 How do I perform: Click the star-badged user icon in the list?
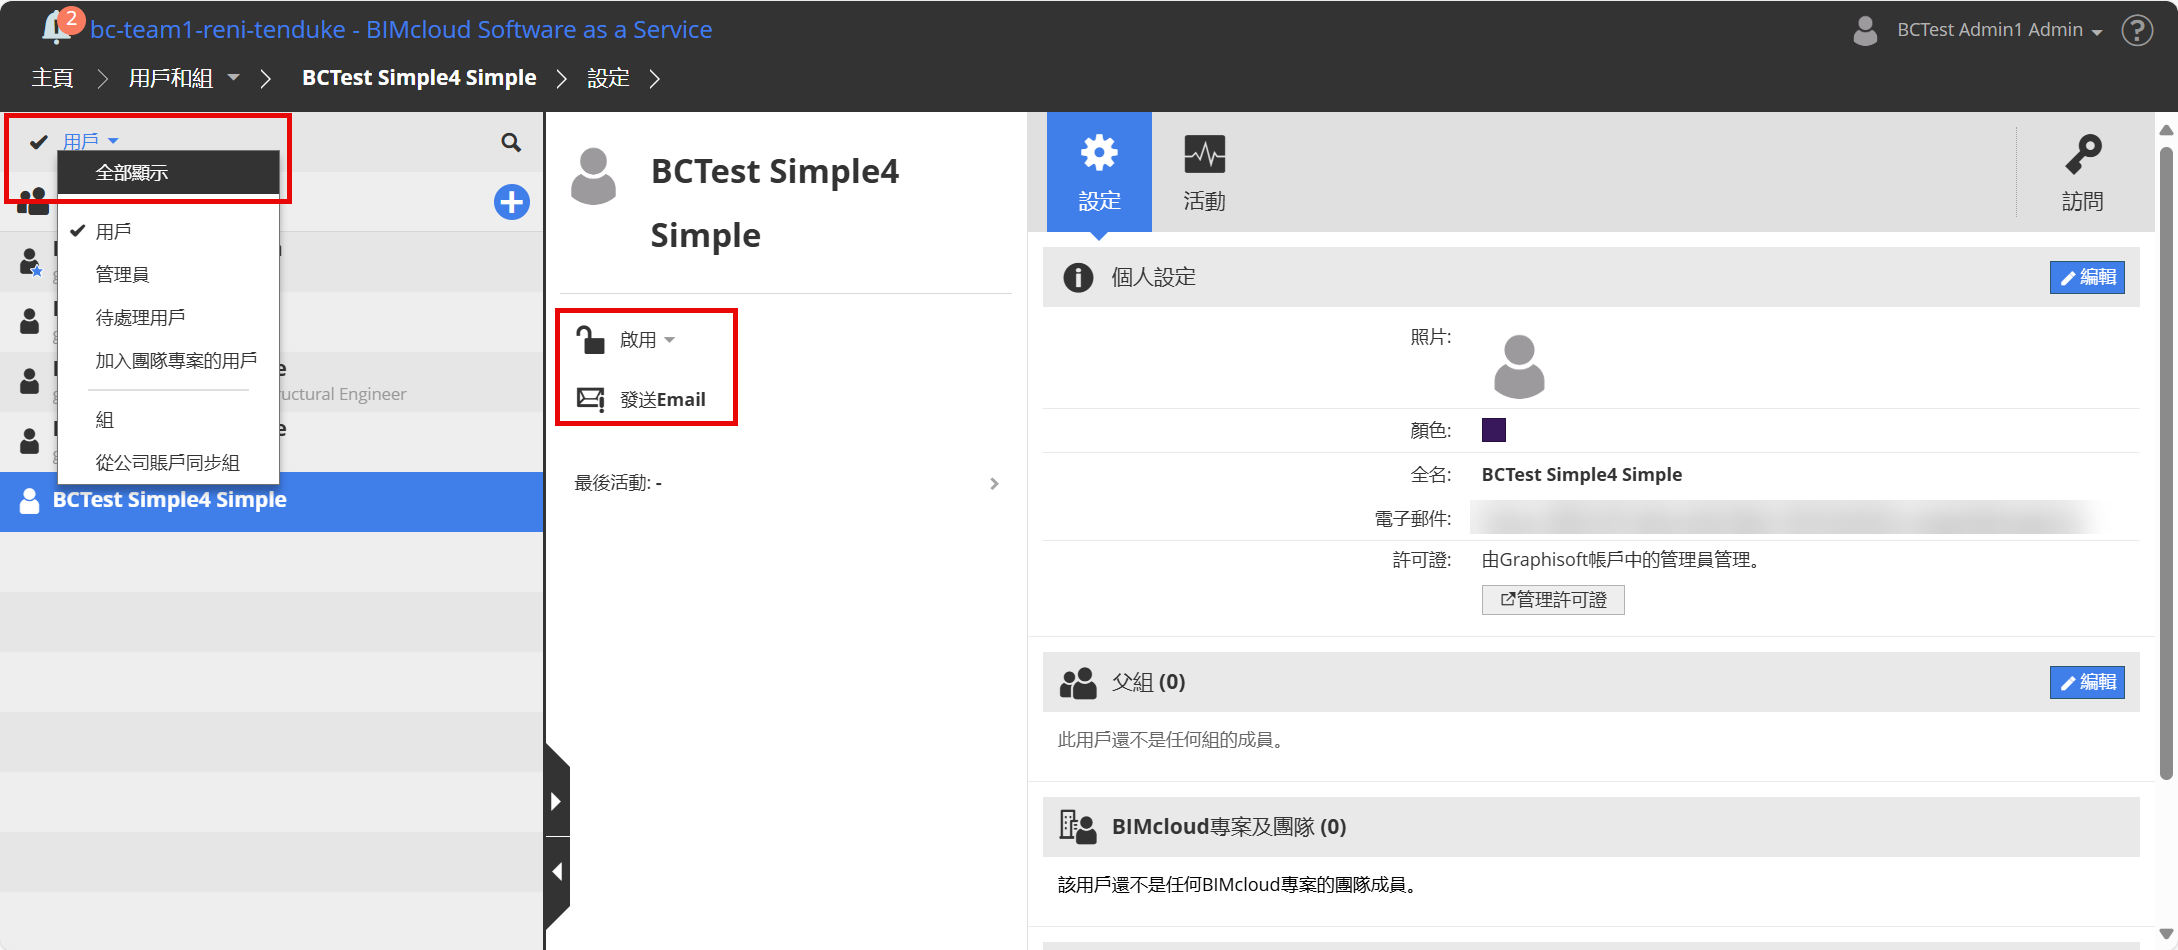click(x=31, y=262)
